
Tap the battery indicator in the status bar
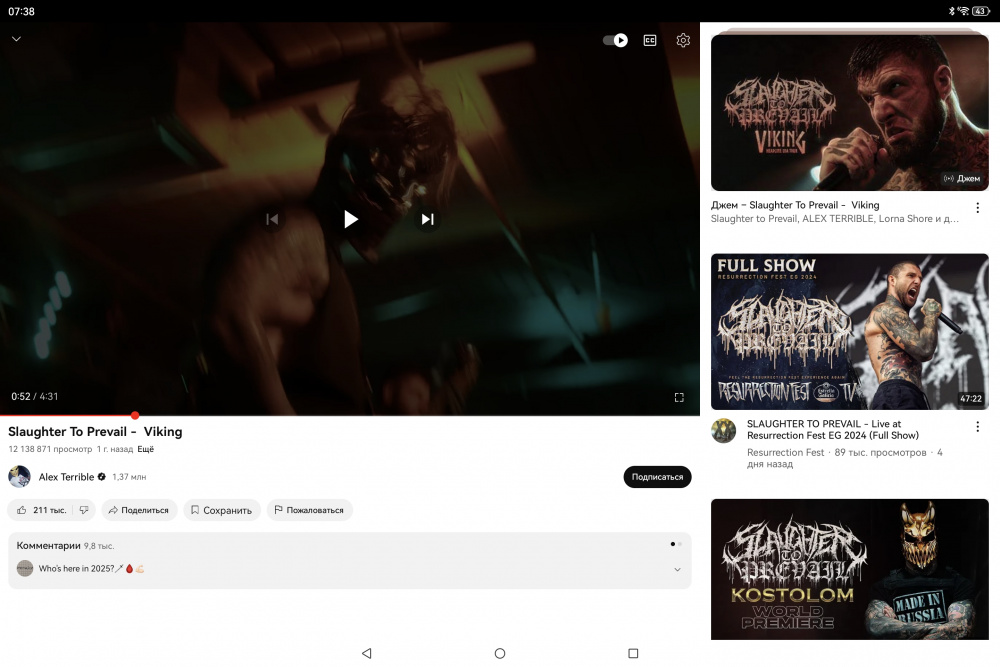point(981,11)
